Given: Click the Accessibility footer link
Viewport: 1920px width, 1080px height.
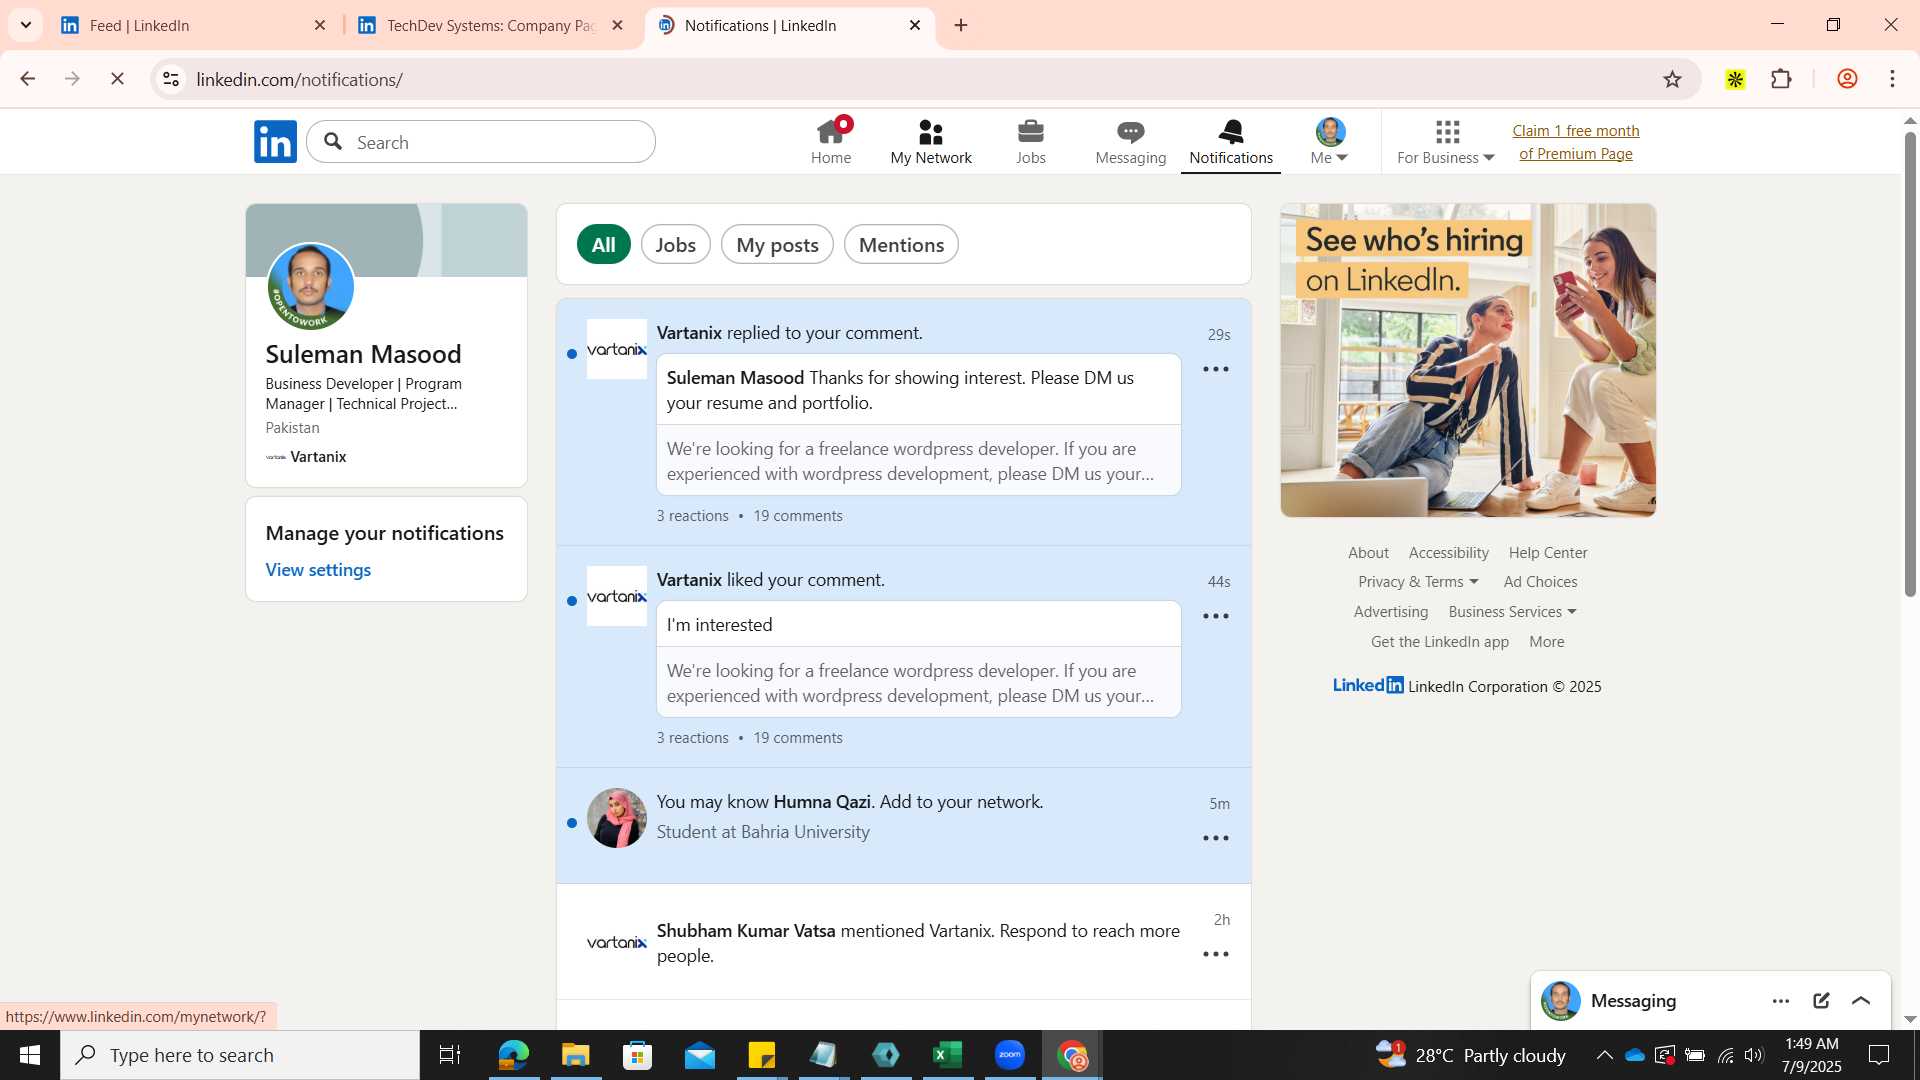Looking at the screenshot, I should coord(1448,553).
